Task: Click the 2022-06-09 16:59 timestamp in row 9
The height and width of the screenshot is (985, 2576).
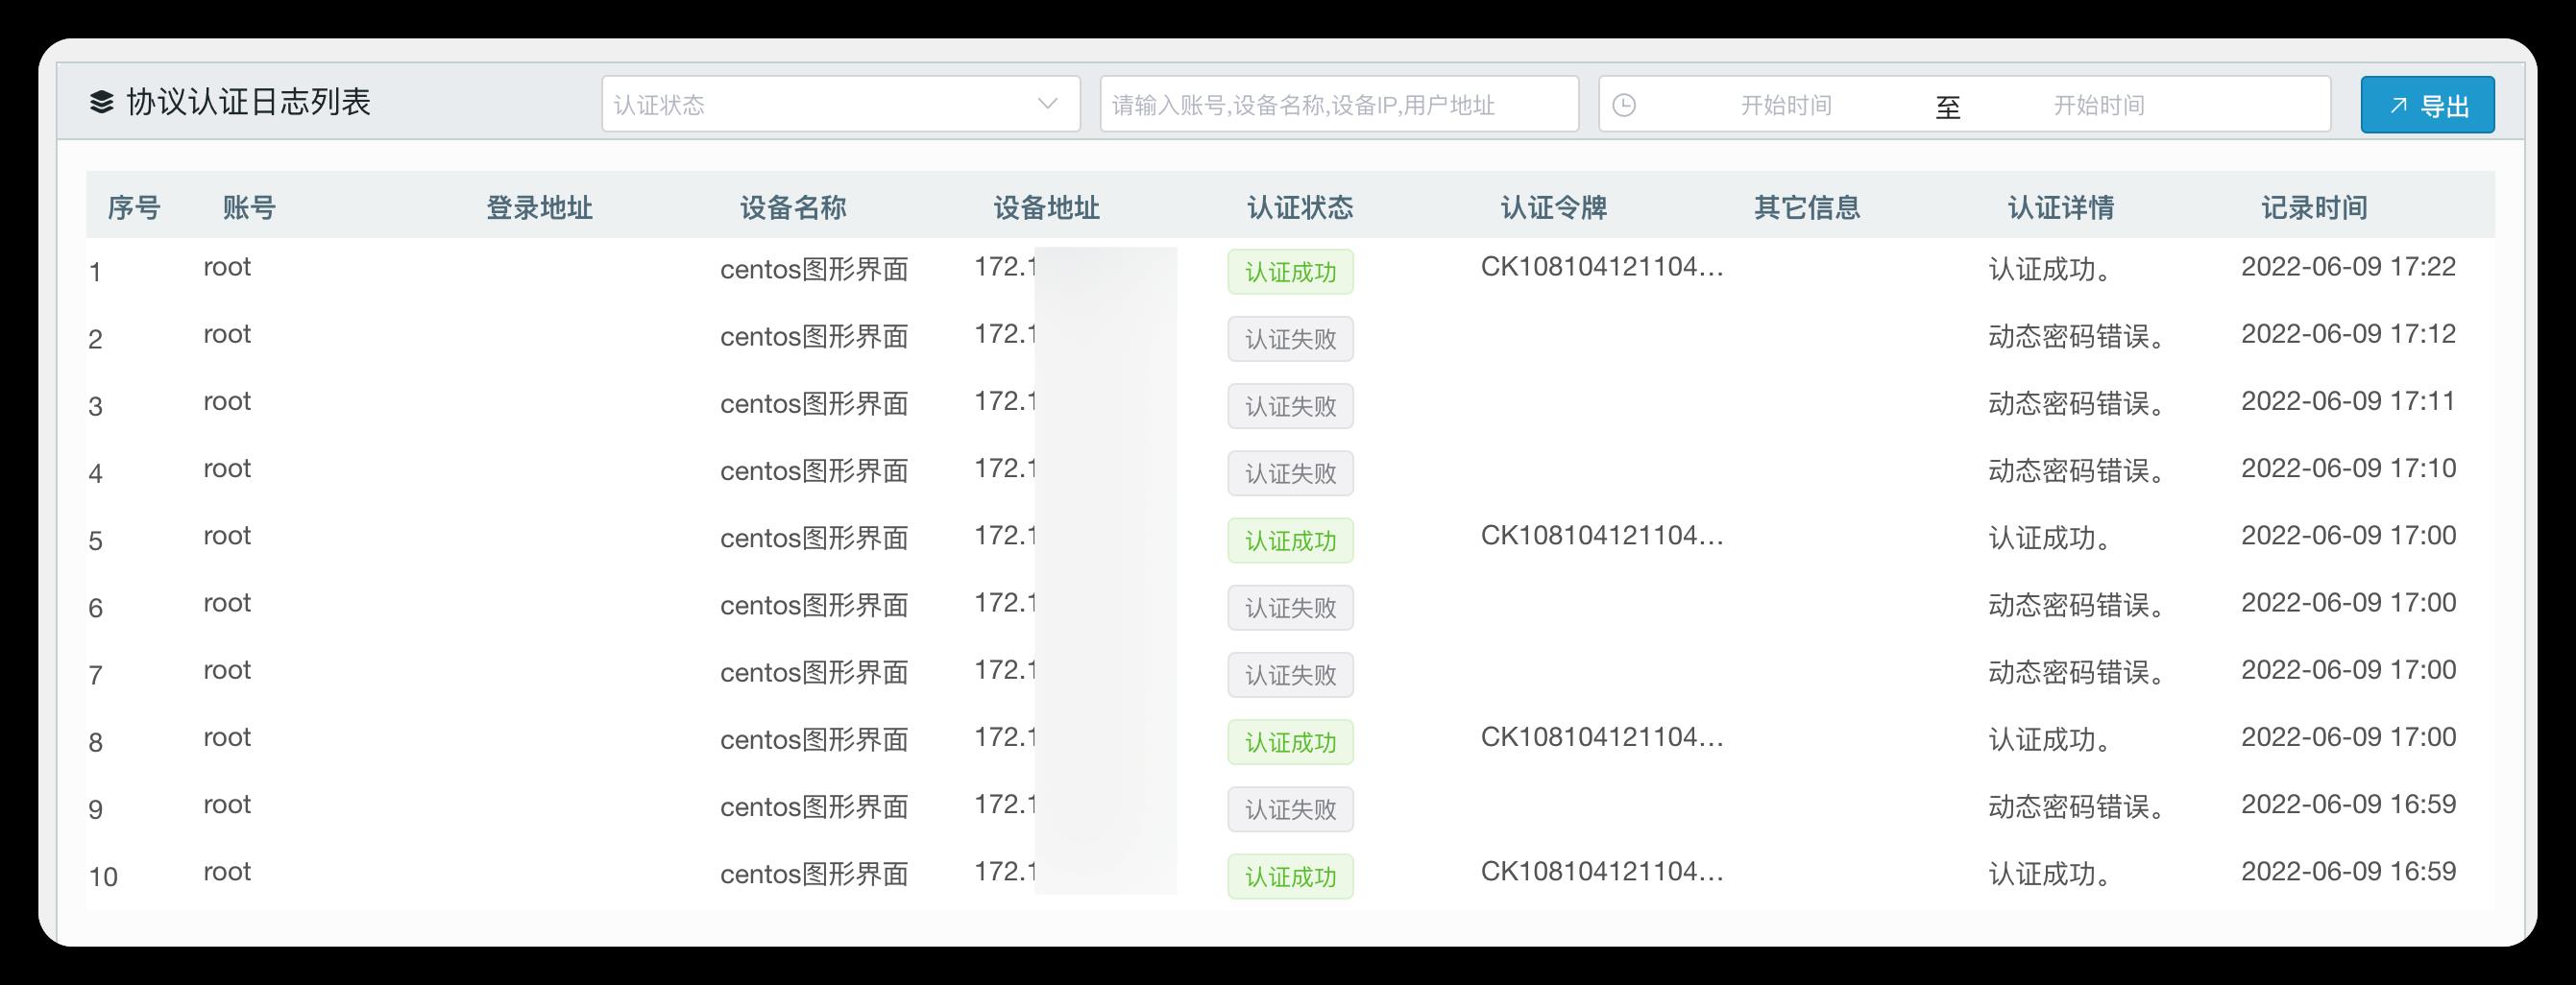Action: tap(2348, 804)
